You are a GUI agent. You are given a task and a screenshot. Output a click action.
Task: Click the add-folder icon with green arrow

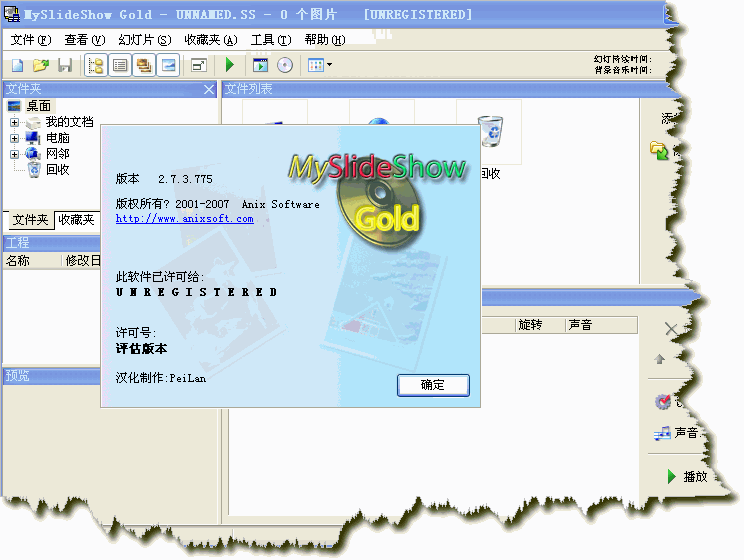click(x=659, y=150)
